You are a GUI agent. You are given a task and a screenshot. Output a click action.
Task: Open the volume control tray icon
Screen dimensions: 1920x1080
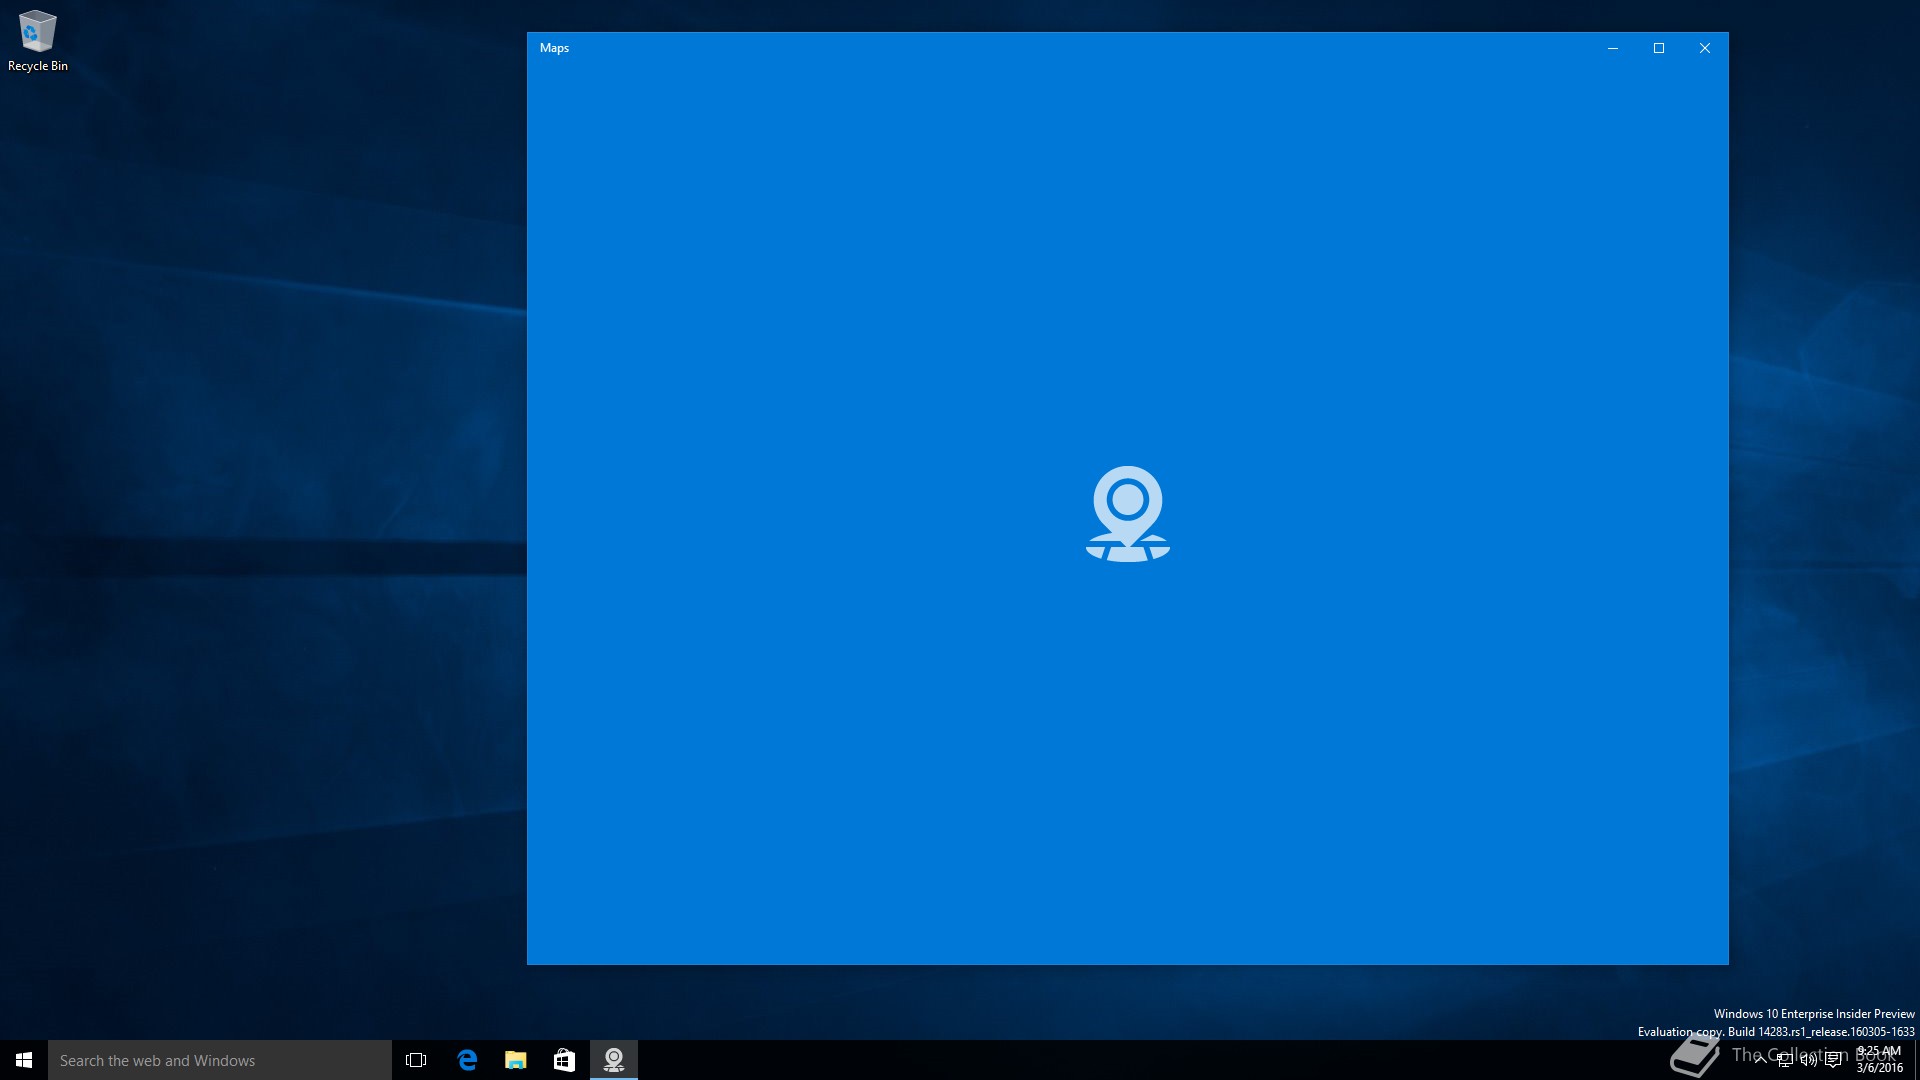coord(1808,1060)
